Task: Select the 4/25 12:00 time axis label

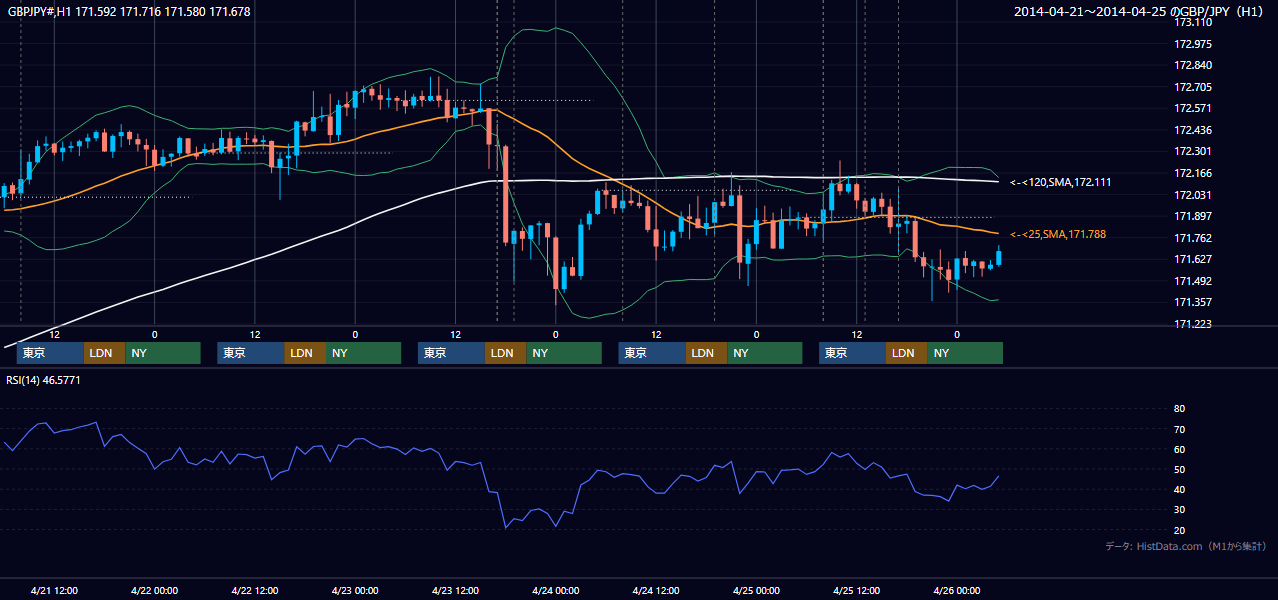Action: tap(857, 591)
